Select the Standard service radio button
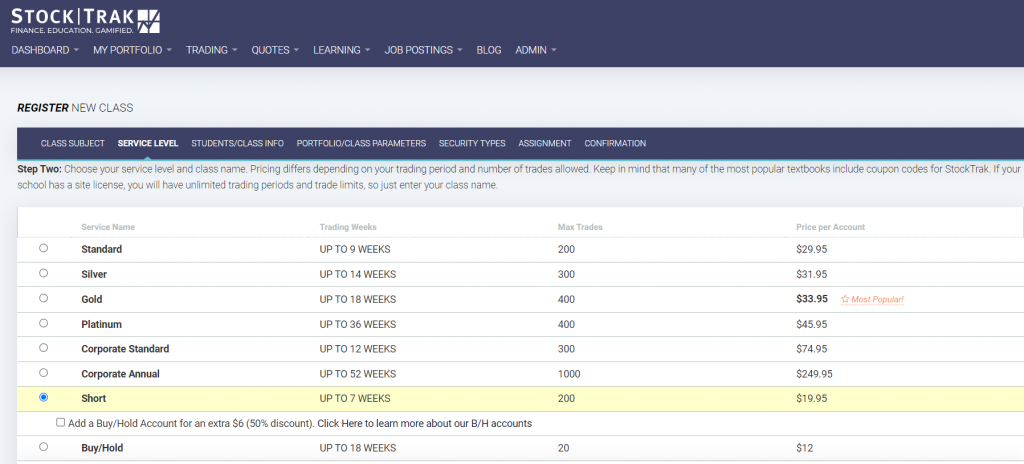The height and width of the screenshot is (464, 1024). click(x=44, y=248)
